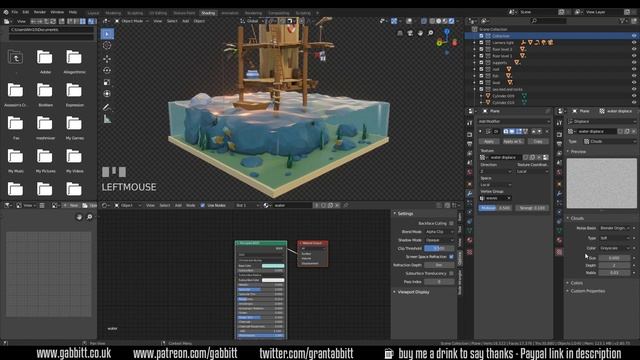The height and width of the screenshot is (360, 640).
Task: Click the image editor zoom magnifier icon
Action: tap(89, 217)
